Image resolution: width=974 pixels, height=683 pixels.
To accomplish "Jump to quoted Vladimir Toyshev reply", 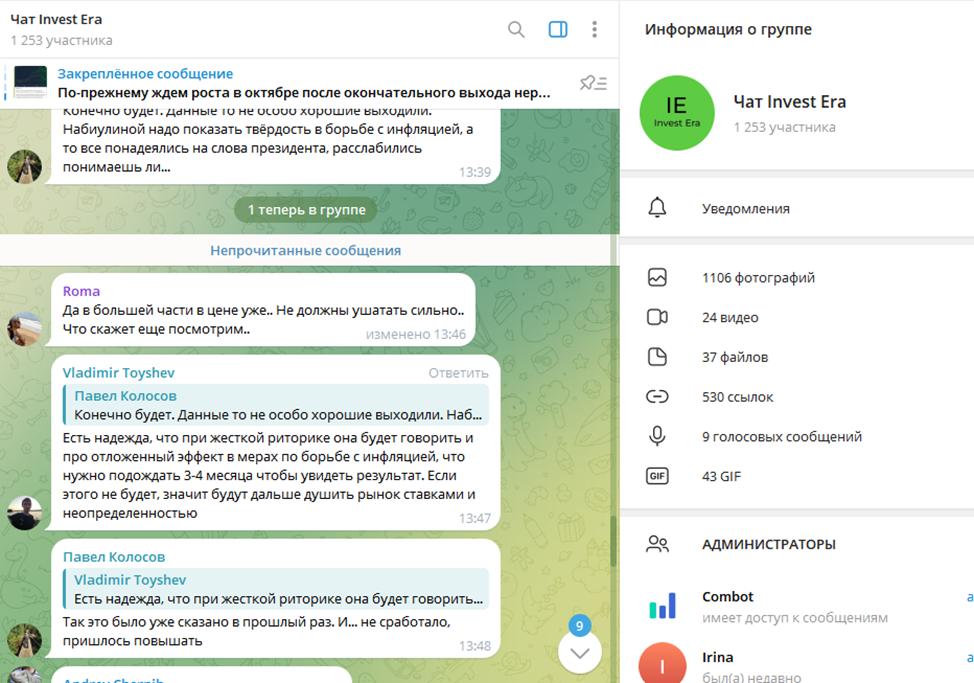I will (x=276, y=589).
